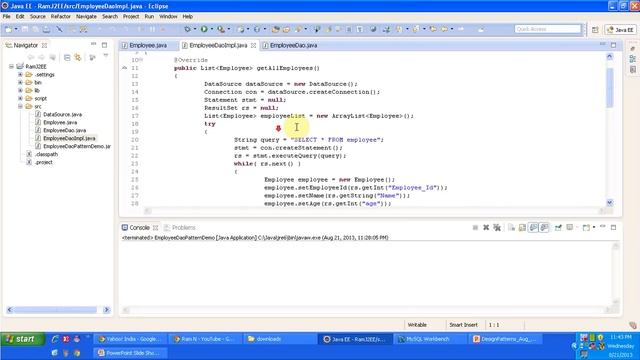Viewport: 640px width, 360px height.
Task: Open the Source menu
Action: click(38, 16)
